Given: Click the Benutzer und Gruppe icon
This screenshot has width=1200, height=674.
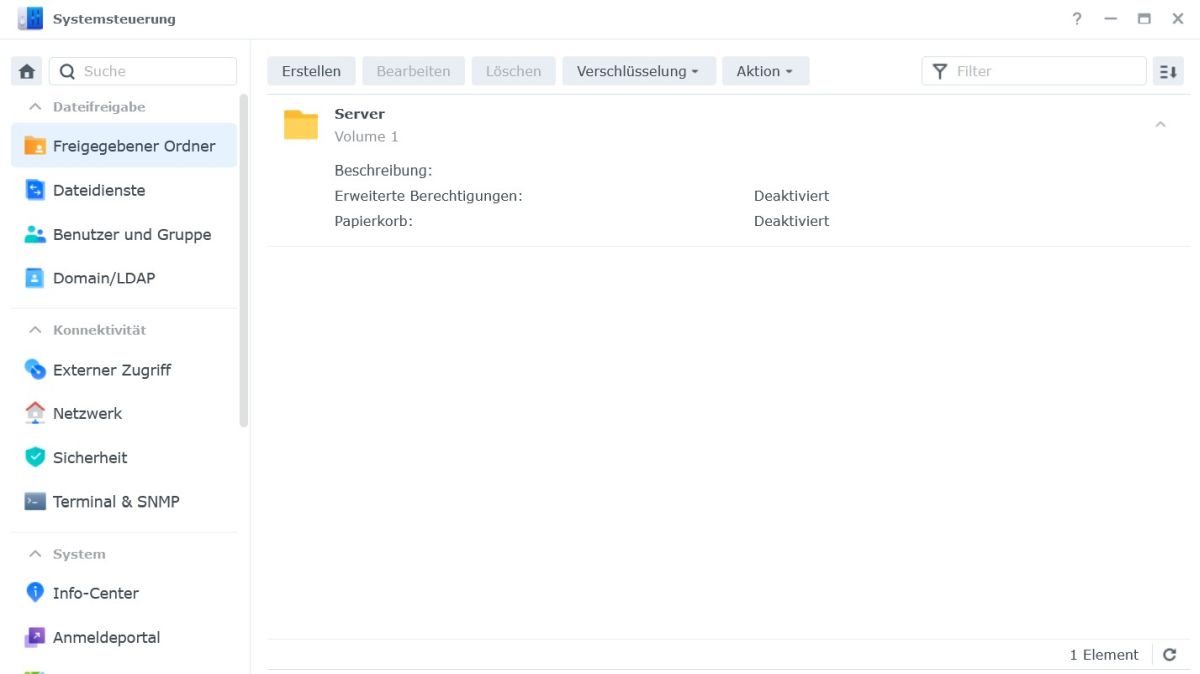Looking at the screenshot, I should (x=35, y=234).
